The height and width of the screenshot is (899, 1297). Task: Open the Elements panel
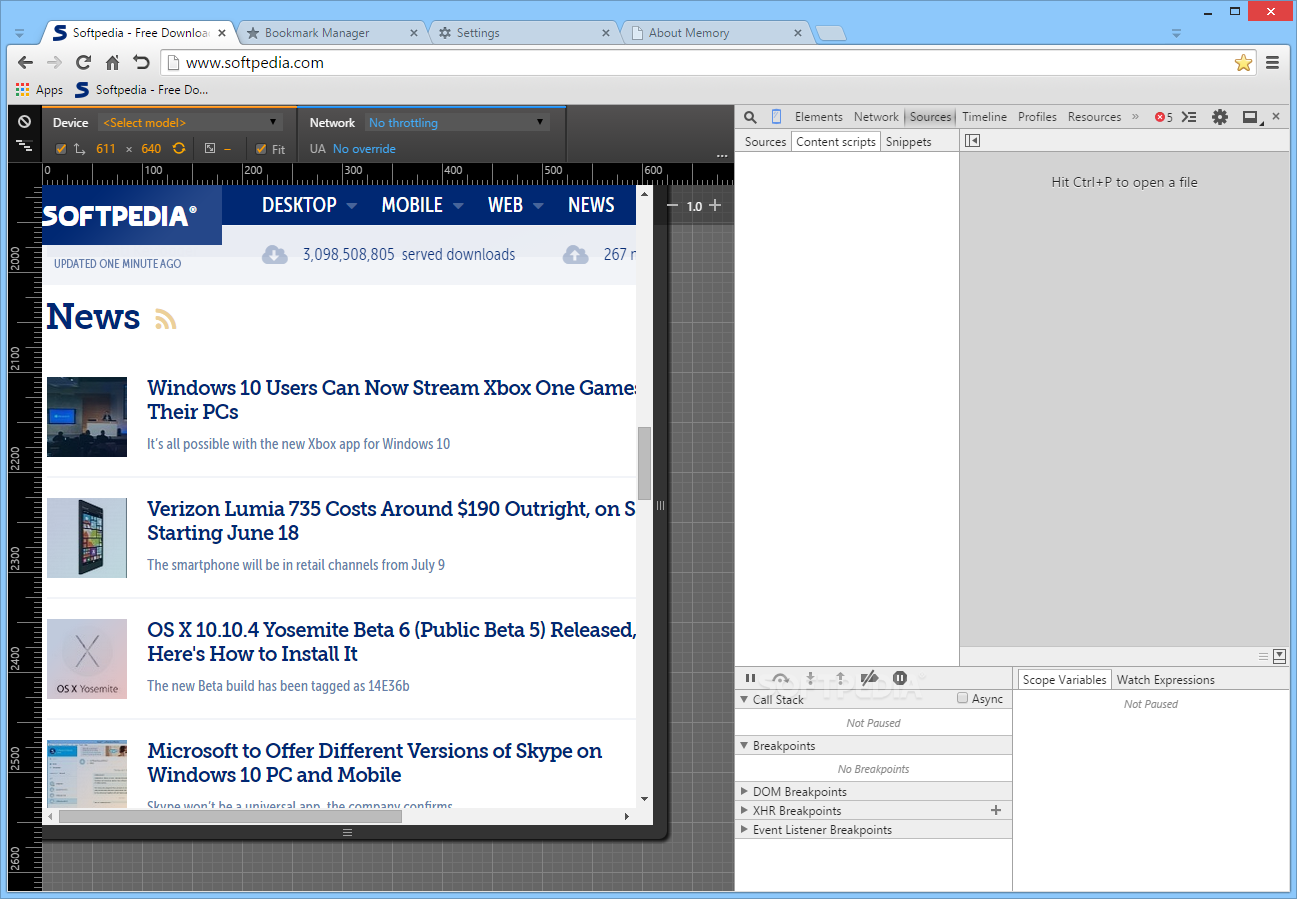pyautogui.click(x=819, y=117)
